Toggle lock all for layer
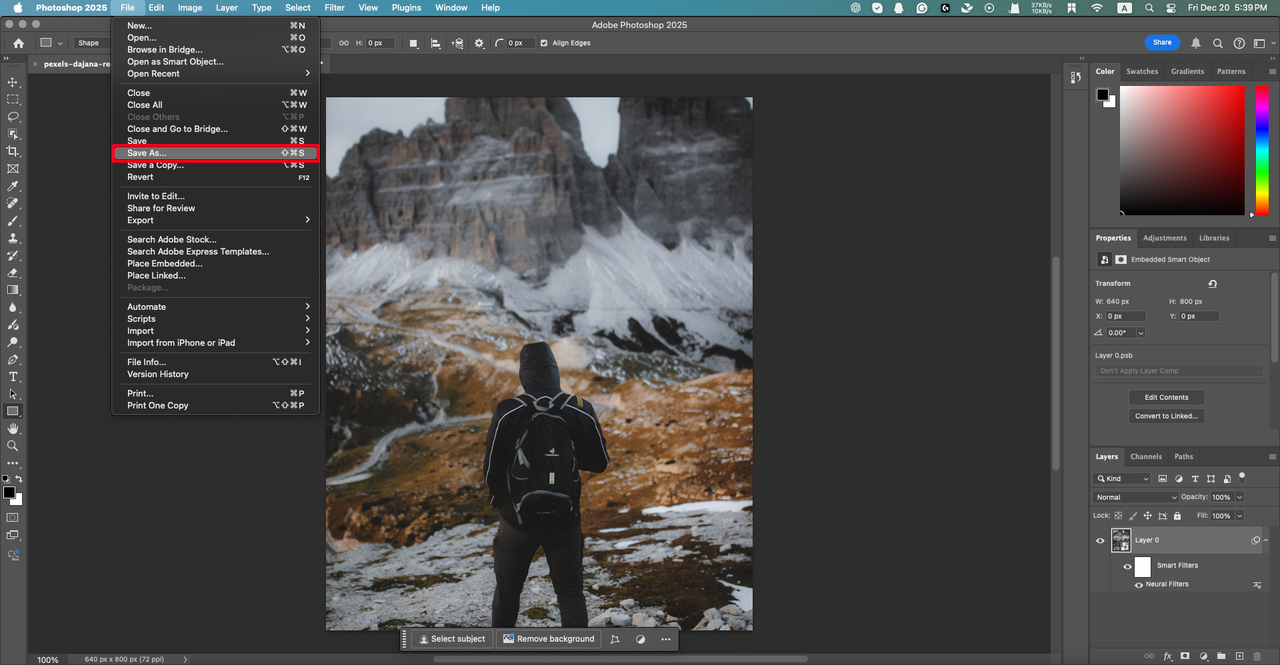The image size is (1280, 665). 1177,516
